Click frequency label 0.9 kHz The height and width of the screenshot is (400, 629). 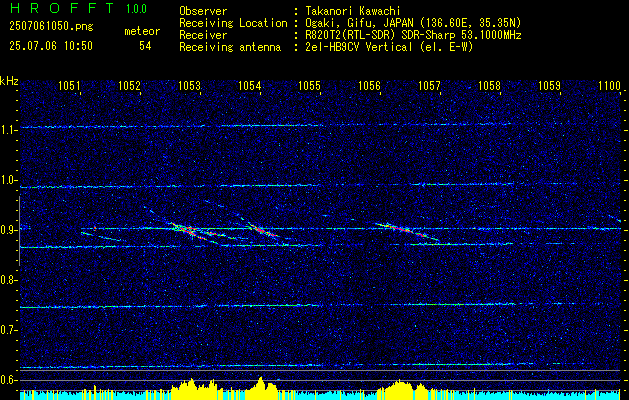8,230
